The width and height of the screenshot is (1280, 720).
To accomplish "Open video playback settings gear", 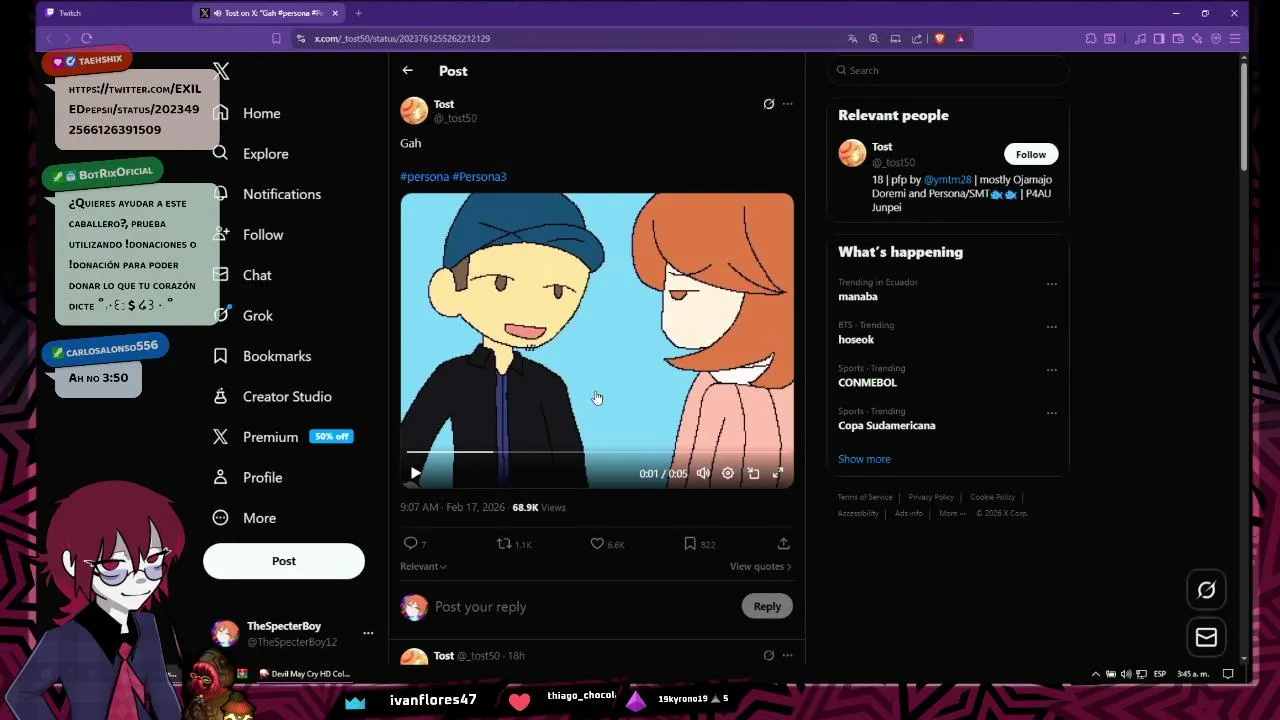I will [x=728, y=473].
